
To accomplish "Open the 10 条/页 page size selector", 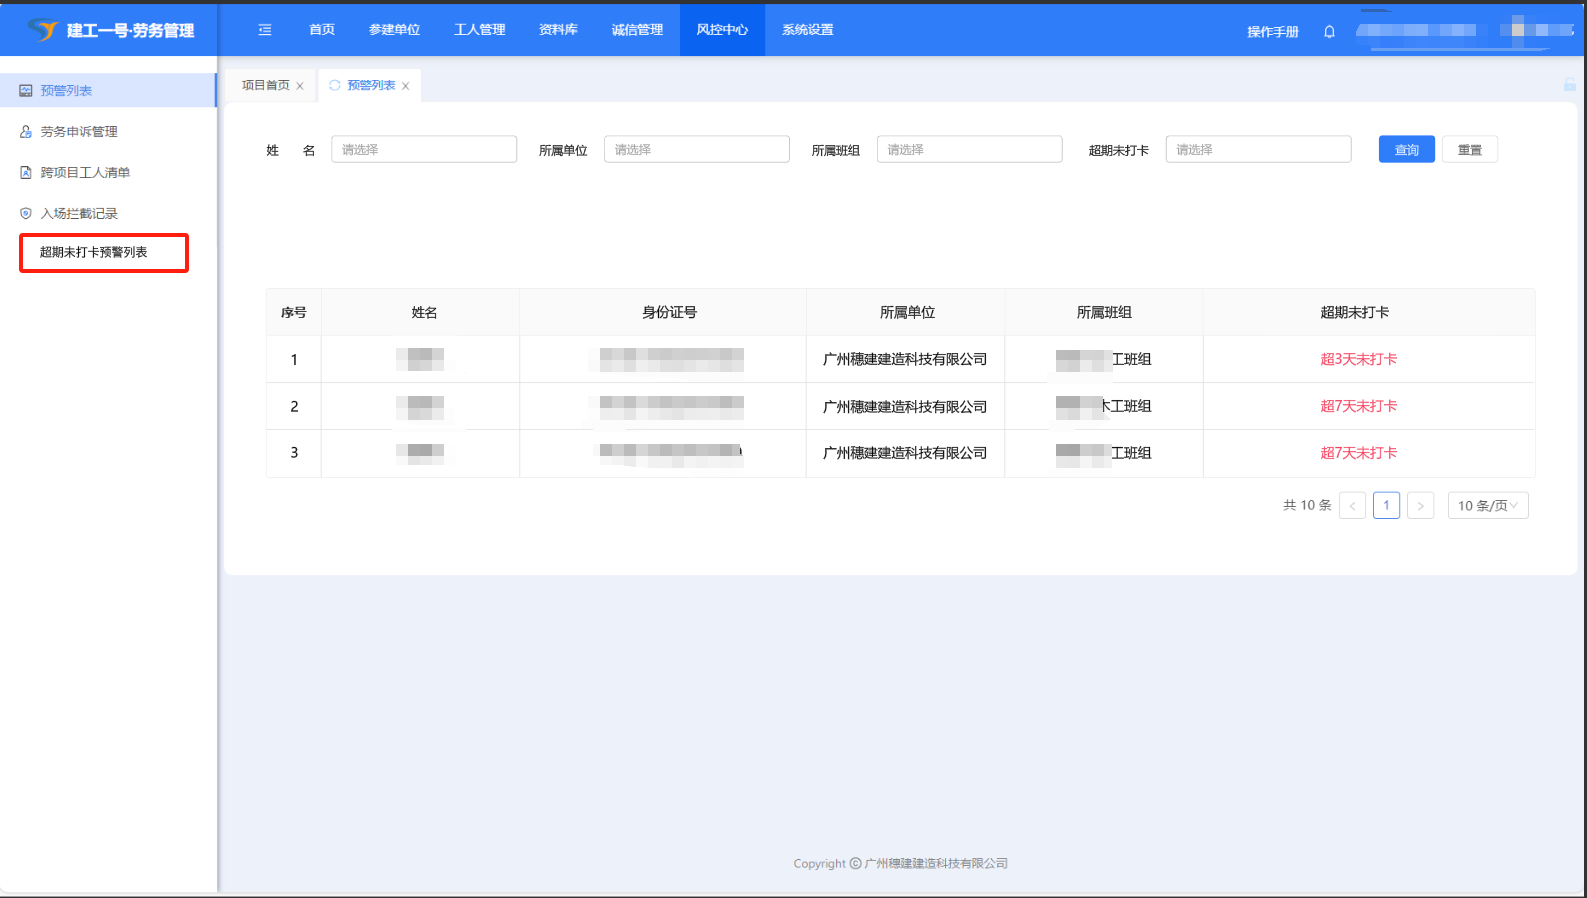I will (1487, 506).
